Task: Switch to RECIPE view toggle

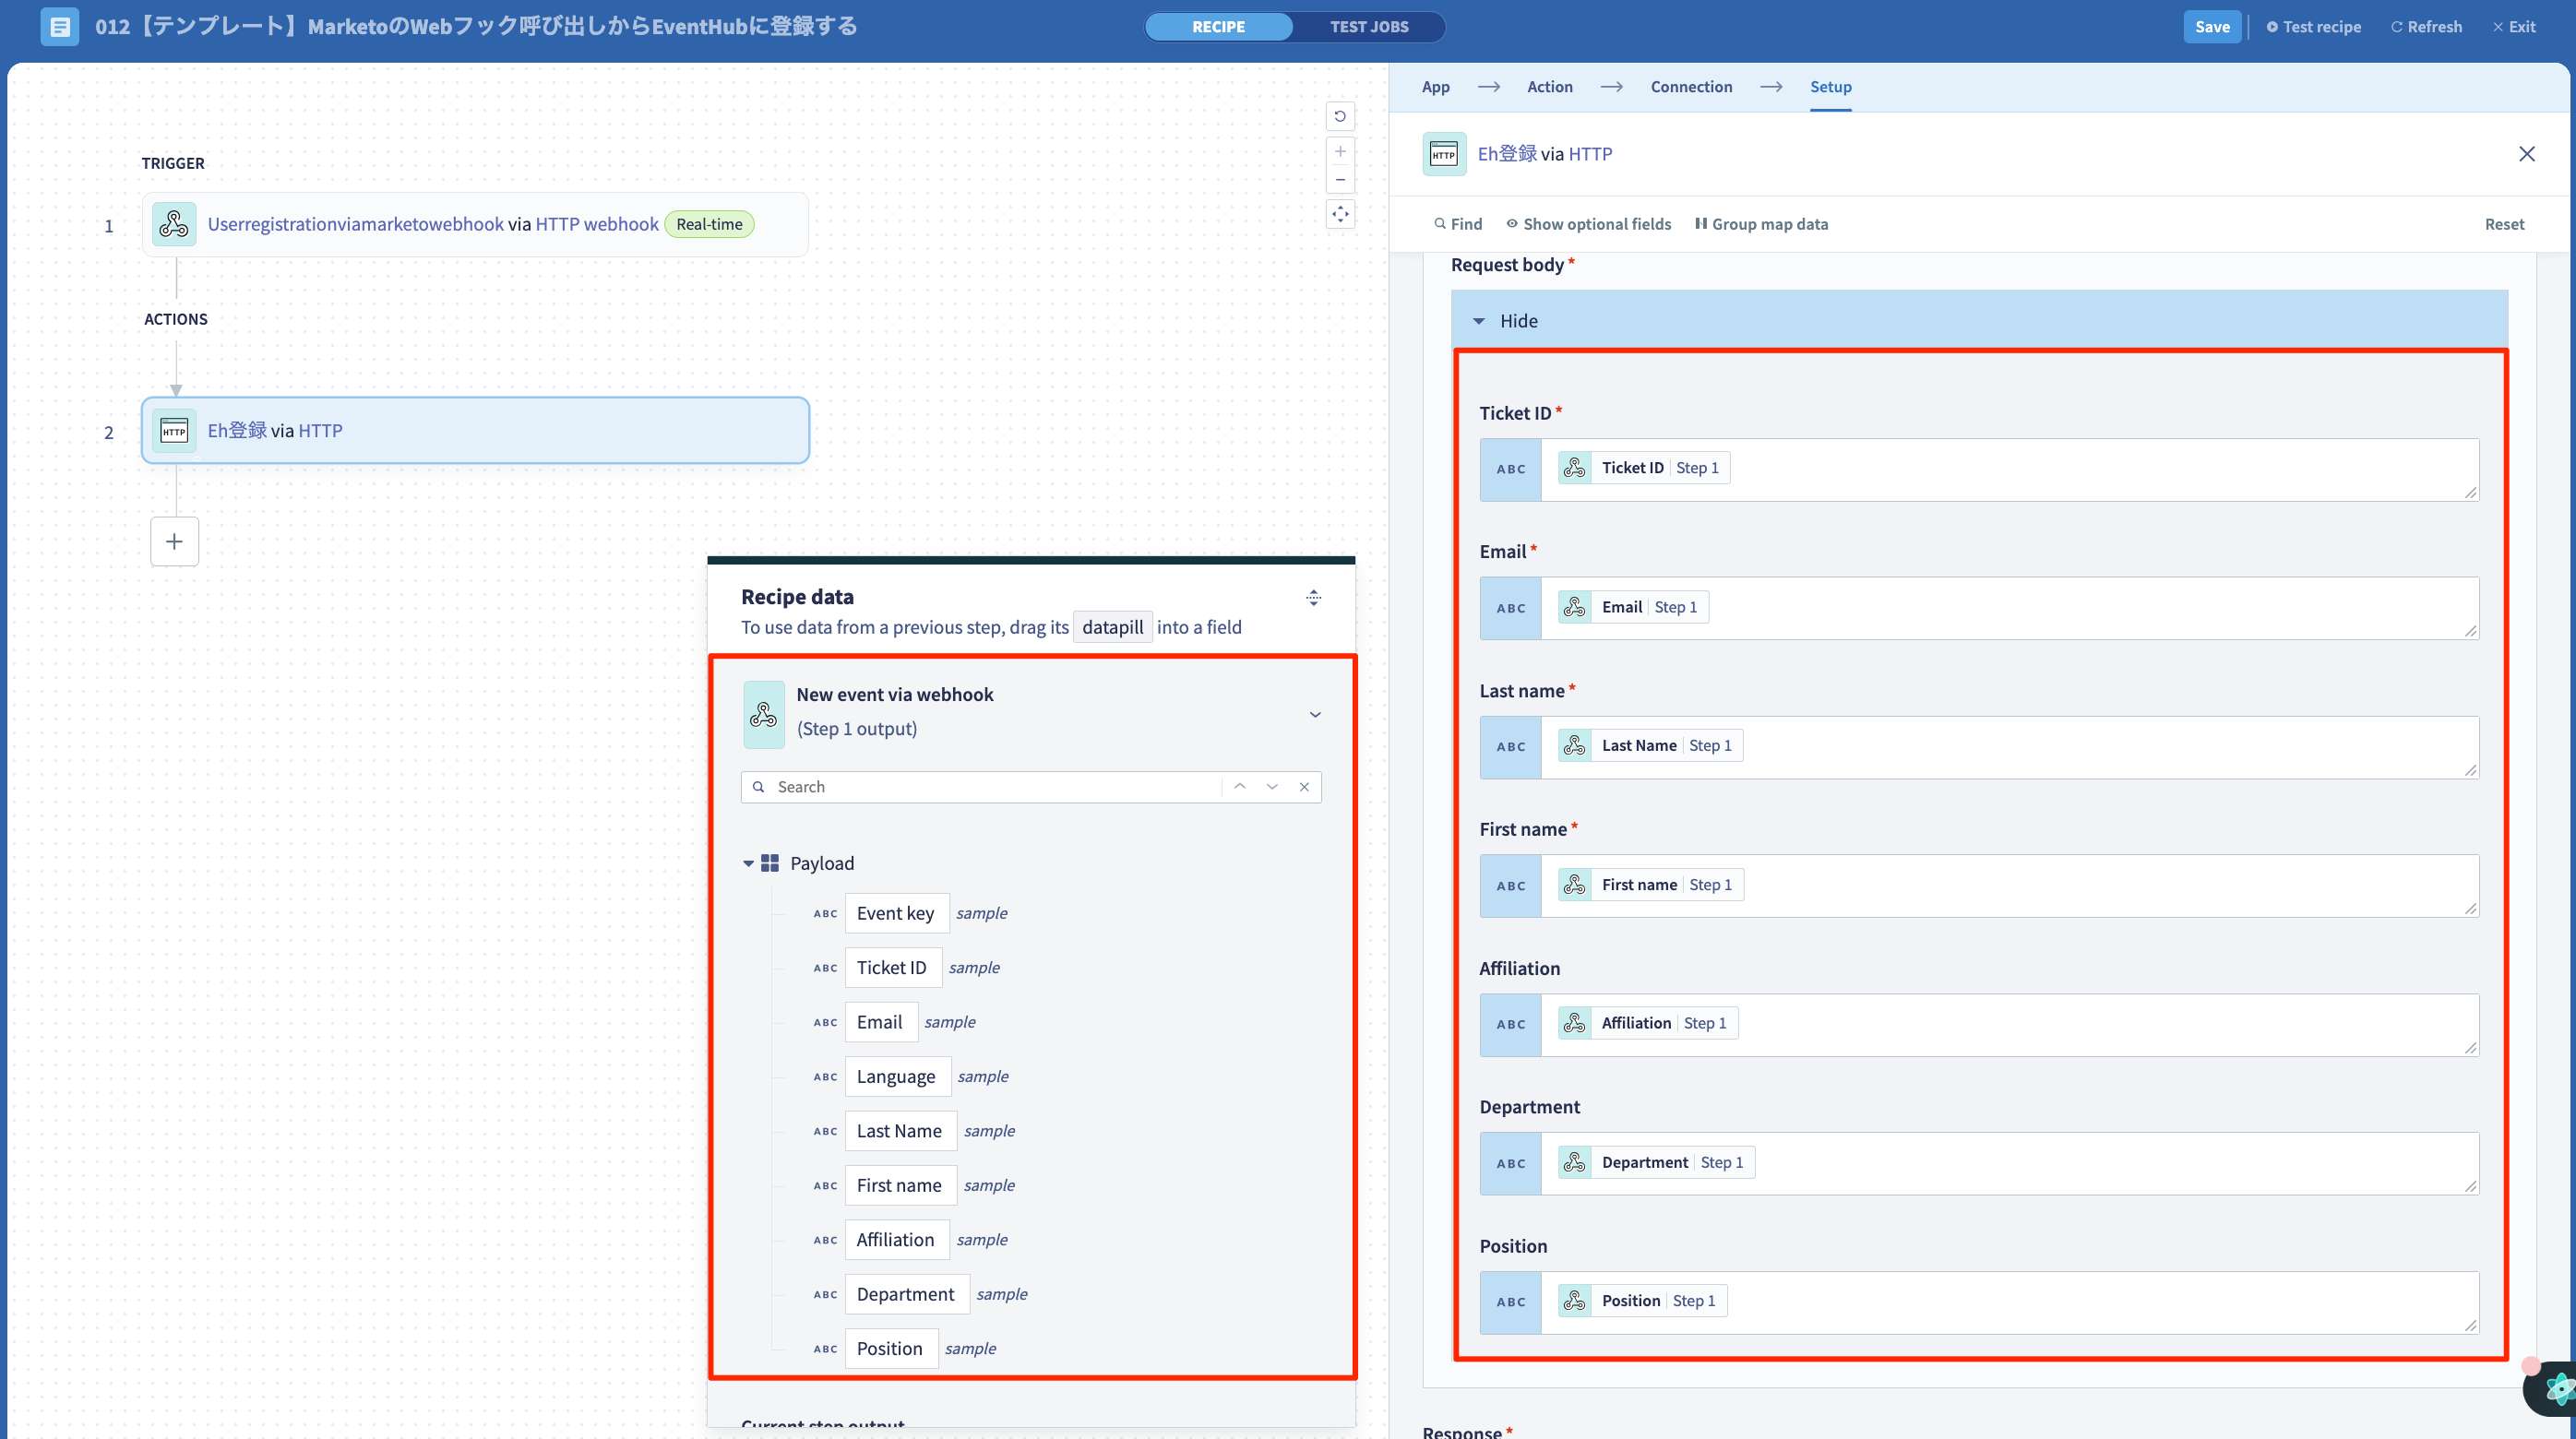Action: [x=1218, y=27]
